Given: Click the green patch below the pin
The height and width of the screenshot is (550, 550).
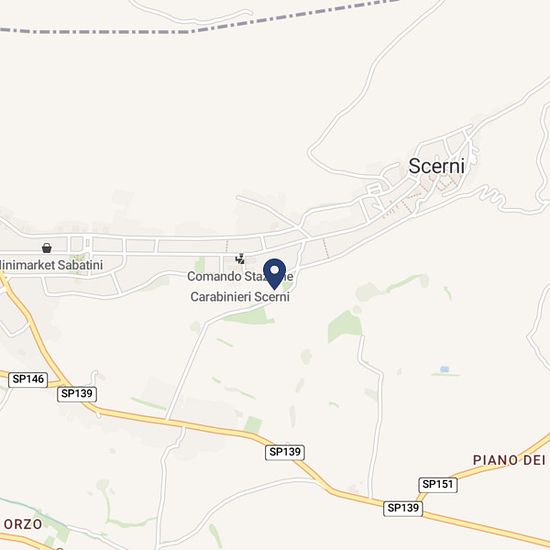Looking at the screenshot, I should coord(249,317).
